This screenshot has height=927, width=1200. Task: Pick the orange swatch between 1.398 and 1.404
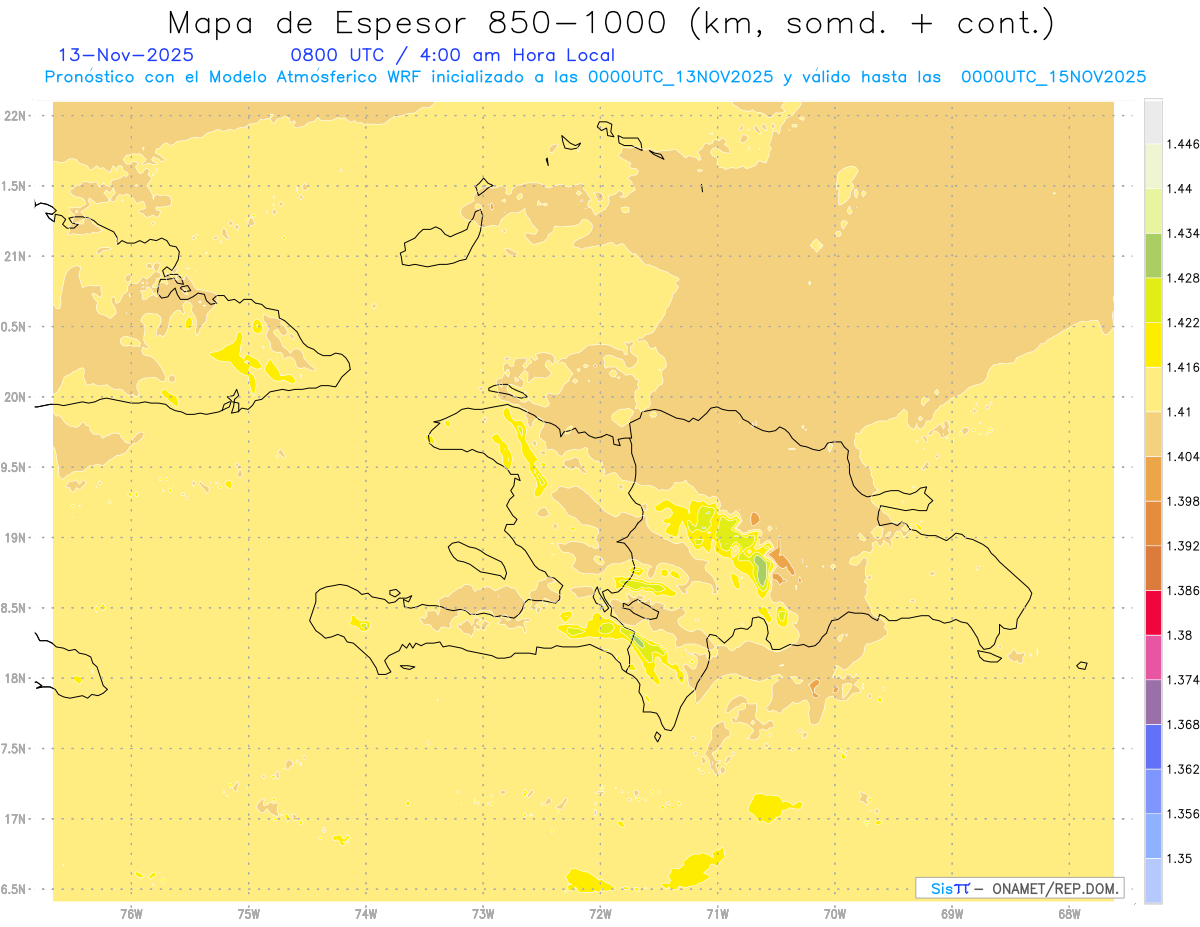[x=1153, y=479]
